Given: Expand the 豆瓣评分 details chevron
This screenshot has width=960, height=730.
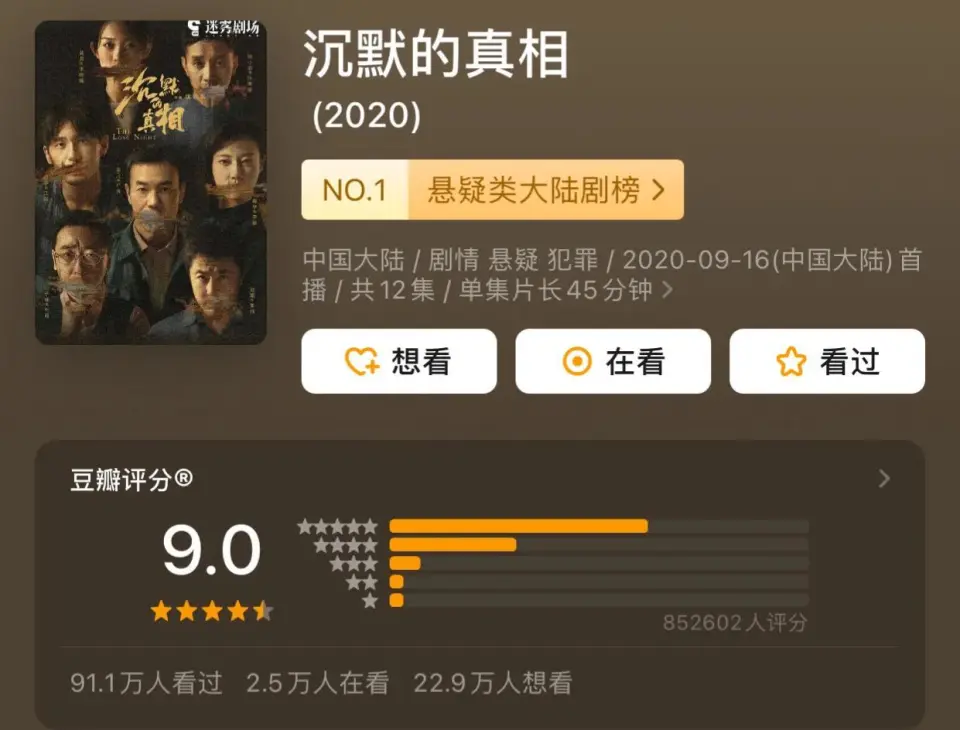Looking at the screenshot, I should [x=884, y=479].
